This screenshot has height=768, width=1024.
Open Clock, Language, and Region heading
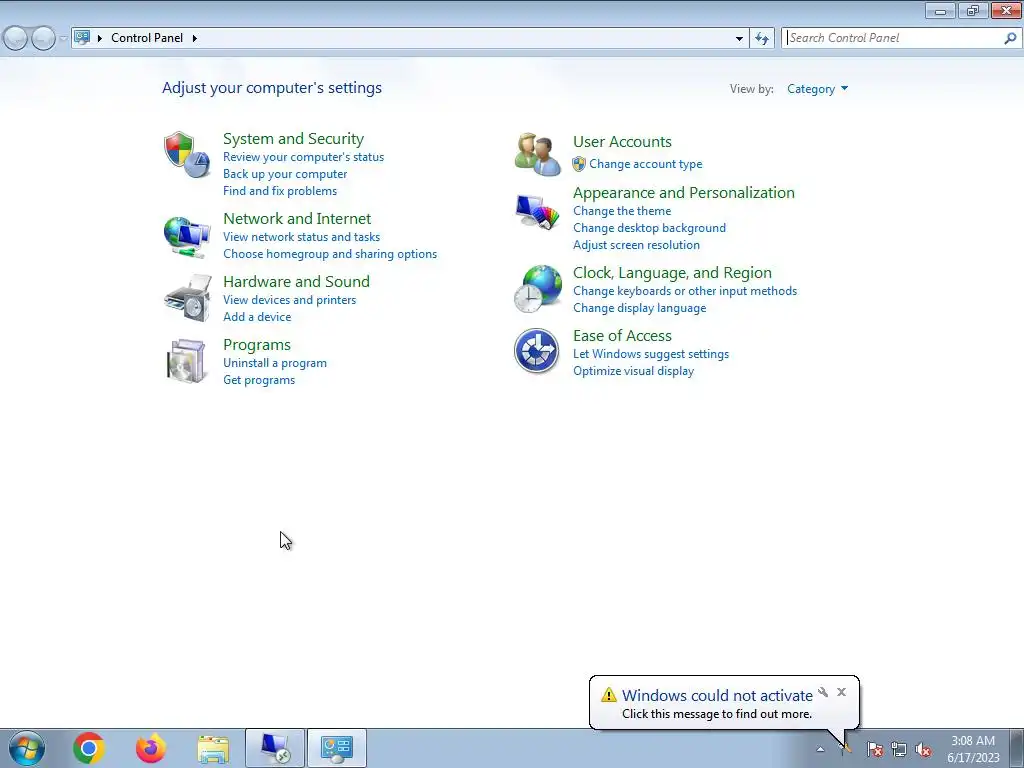(672, 272)
